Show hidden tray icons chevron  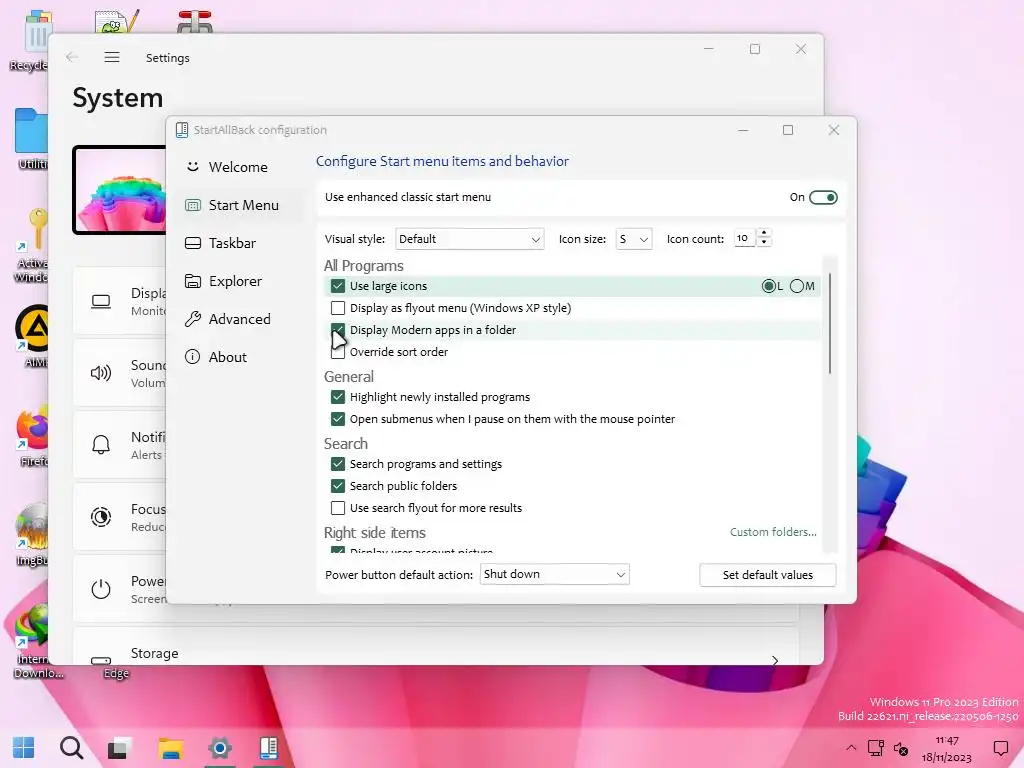pos(851,748)
